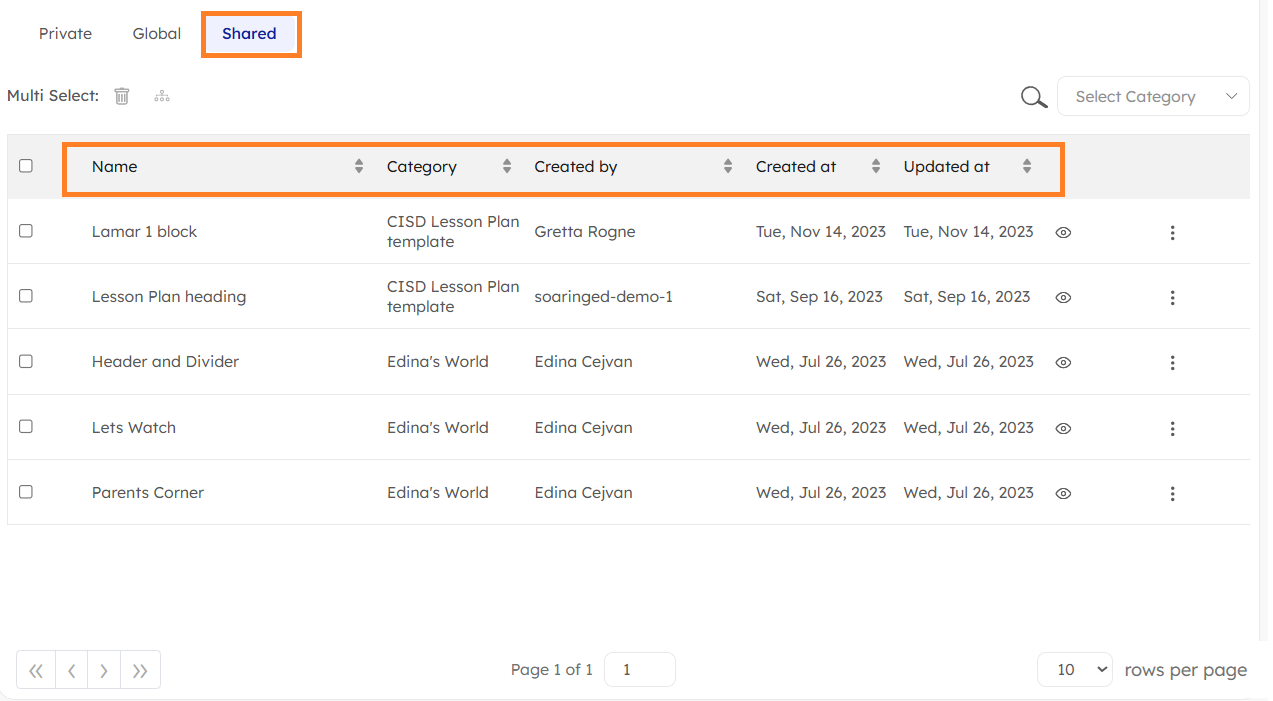The width and height of the screenshot is (1273, 701).
Task: Check the select-all header checkbox
Action: pos(26,166)
